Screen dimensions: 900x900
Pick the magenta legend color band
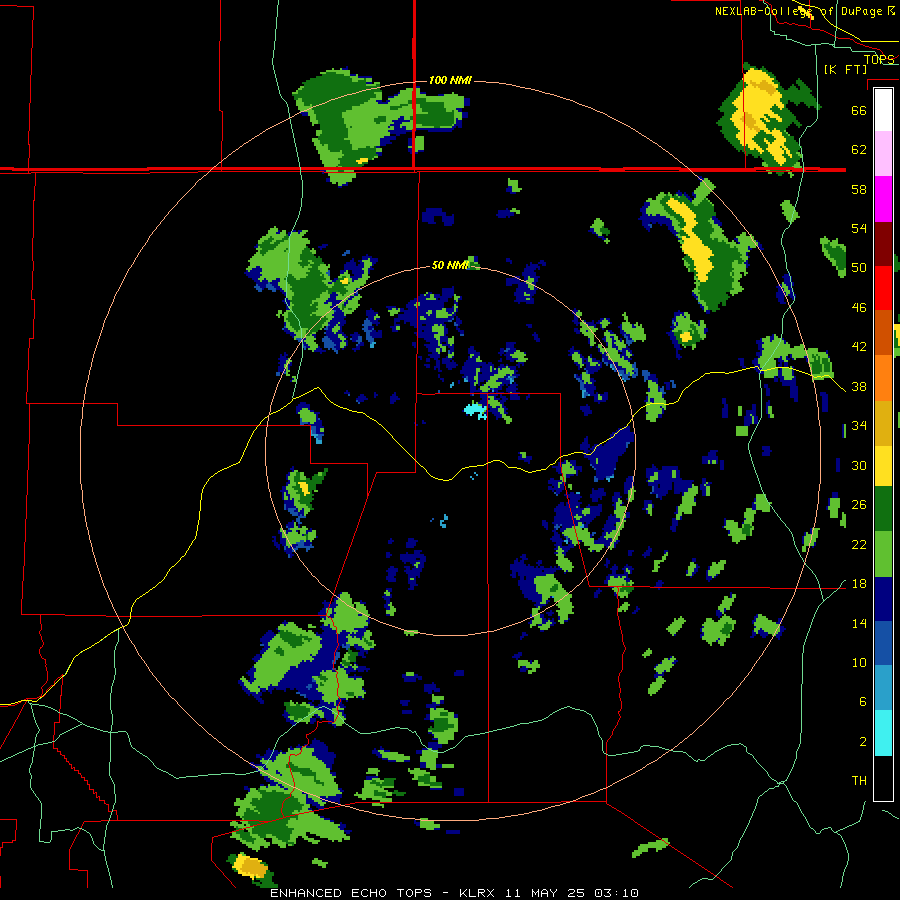883,199
